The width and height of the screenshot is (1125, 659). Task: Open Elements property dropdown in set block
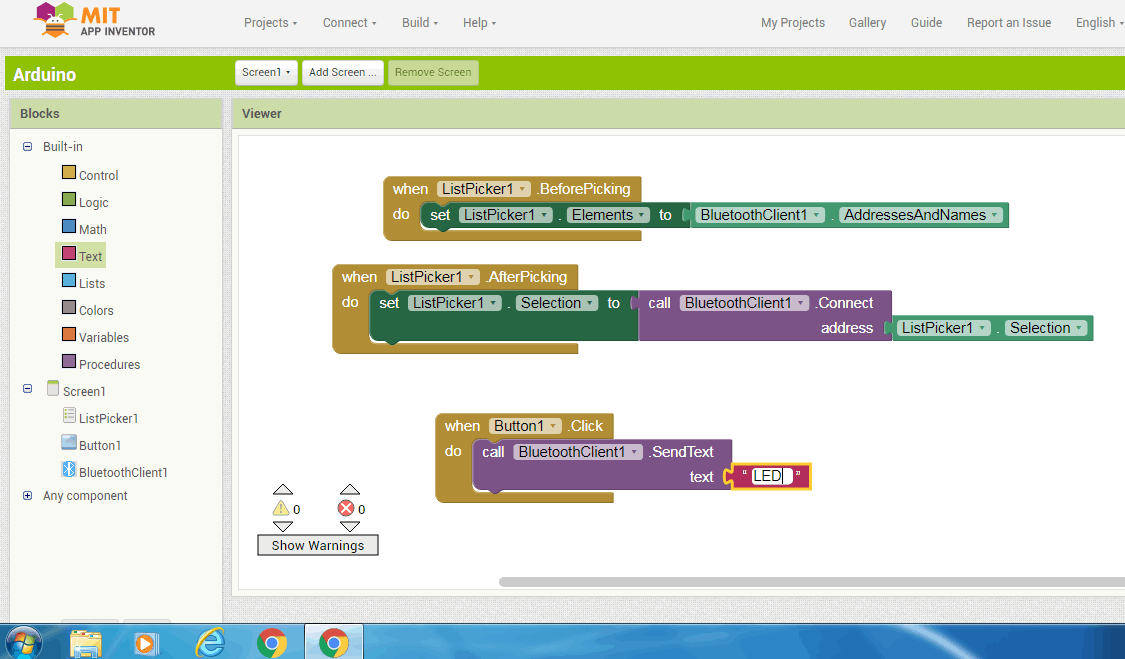(x=608, y=215)
